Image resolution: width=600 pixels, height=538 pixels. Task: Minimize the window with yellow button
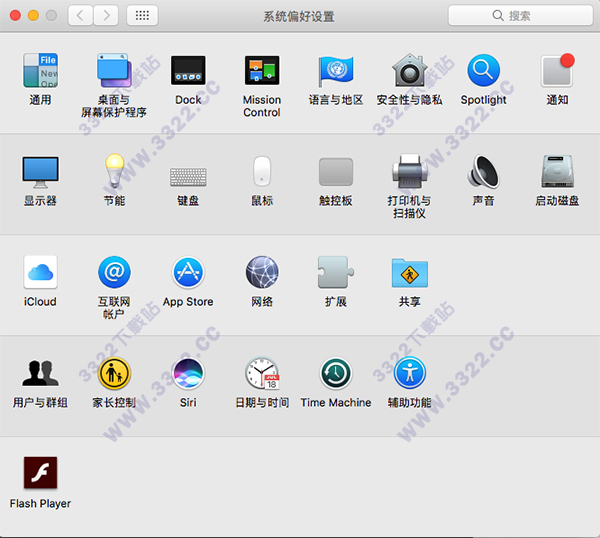point(33,15)
